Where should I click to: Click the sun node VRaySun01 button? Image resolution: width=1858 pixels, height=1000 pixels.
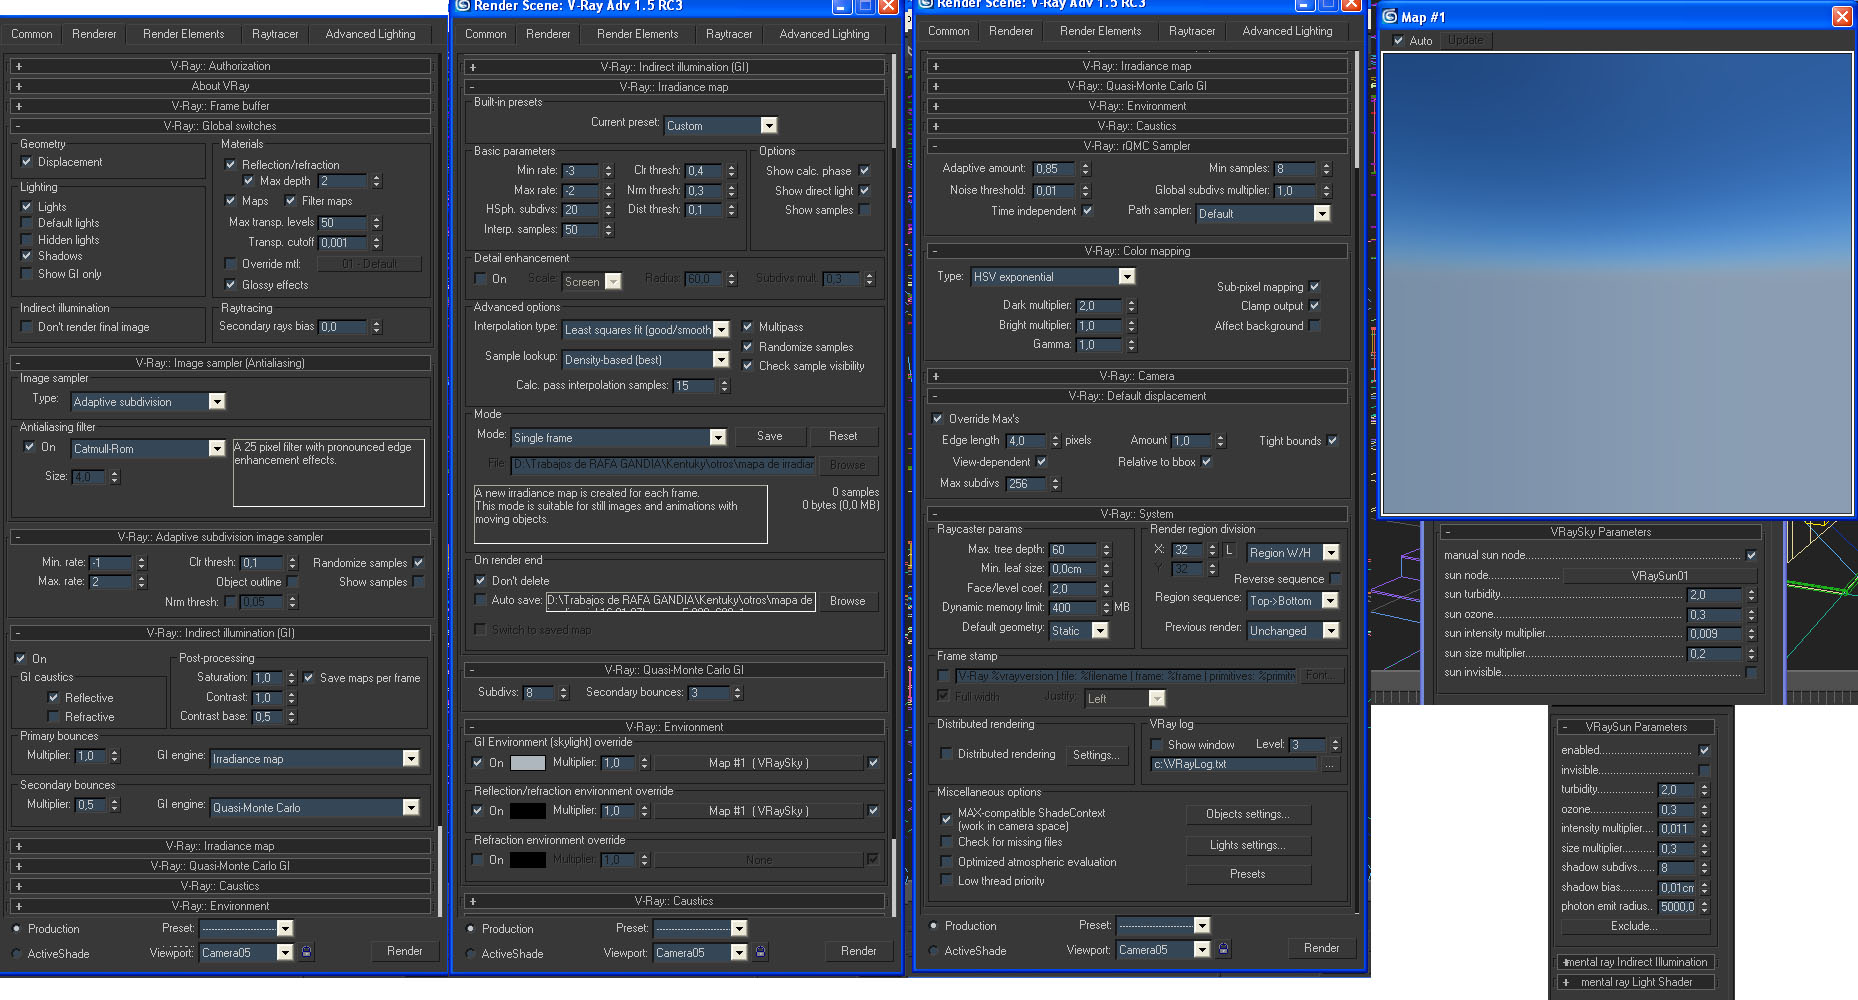pos(1660,576)
